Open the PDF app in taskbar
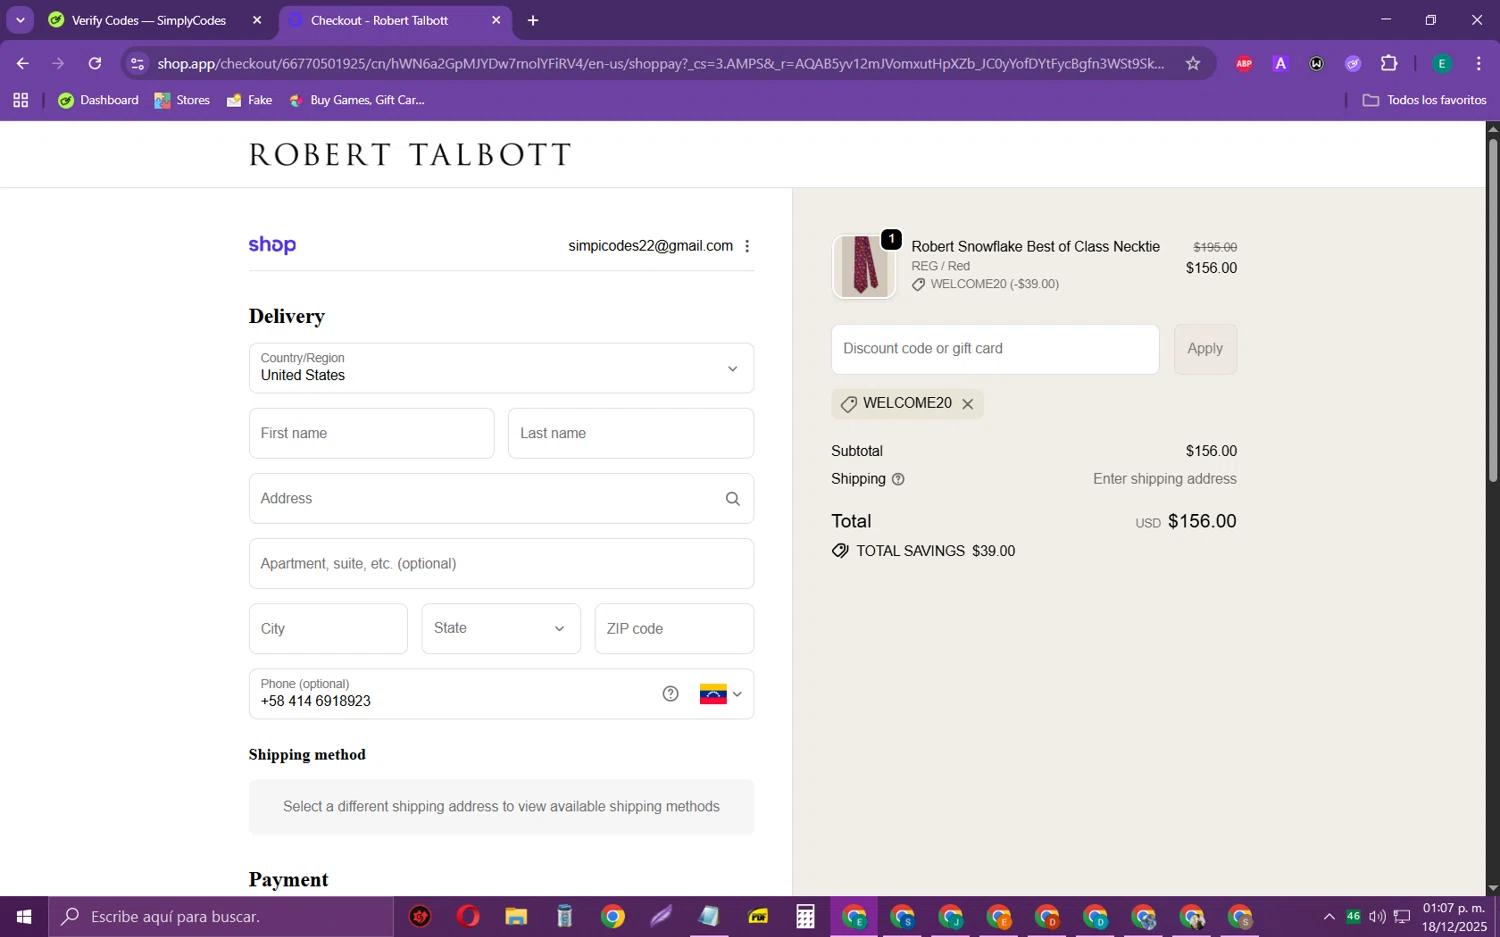 (x=758, y=917)
